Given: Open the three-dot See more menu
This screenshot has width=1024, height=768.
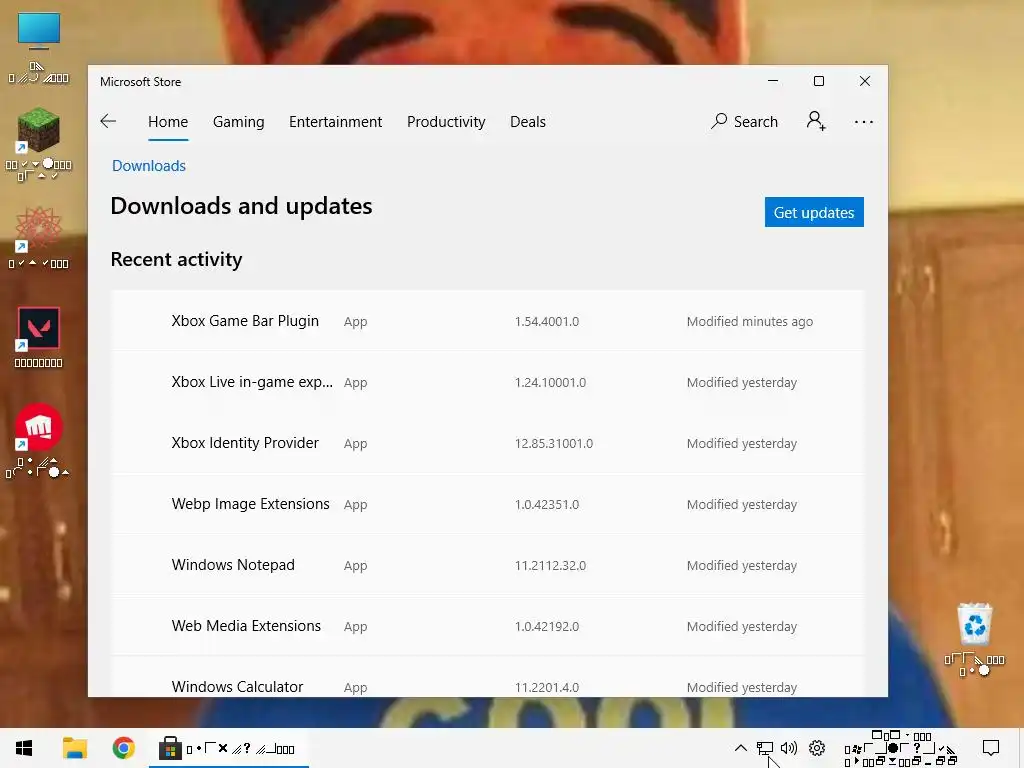Looking at the screenshot, I should [x=863, y=122].
